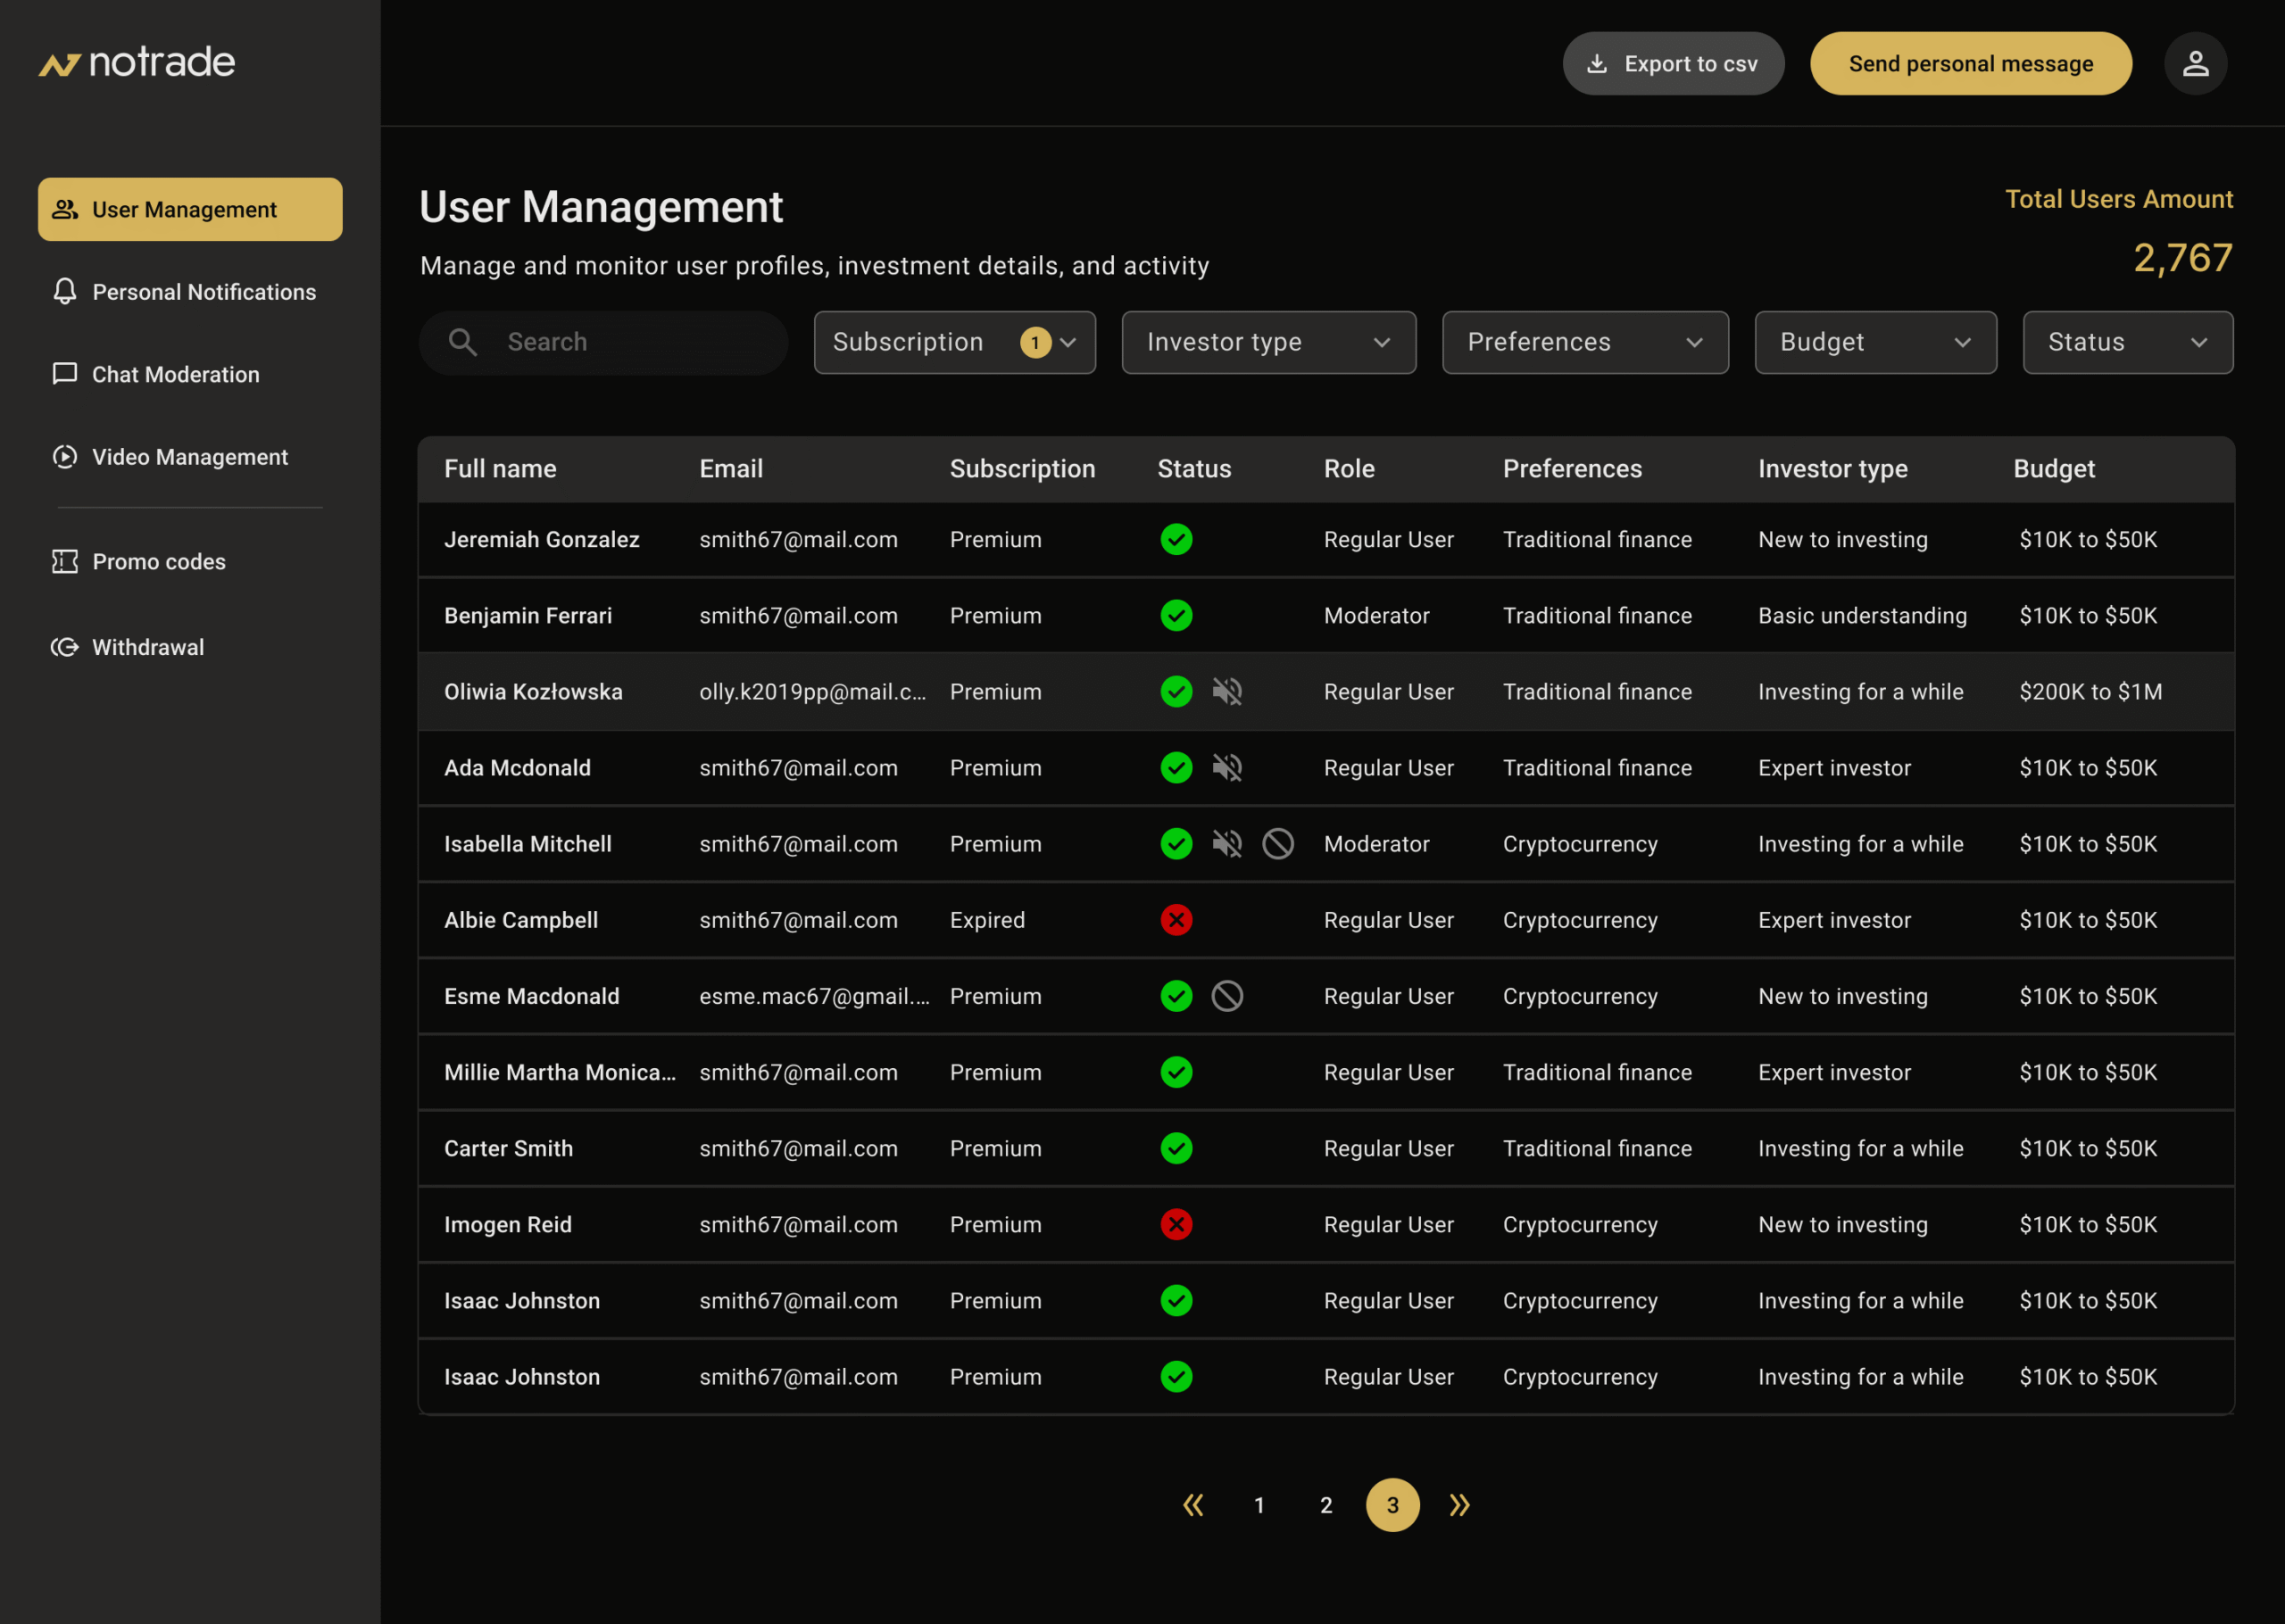This screenshot has height=1624, width=2285.
Task: Open the Preferences filter
Action: 1584,342
